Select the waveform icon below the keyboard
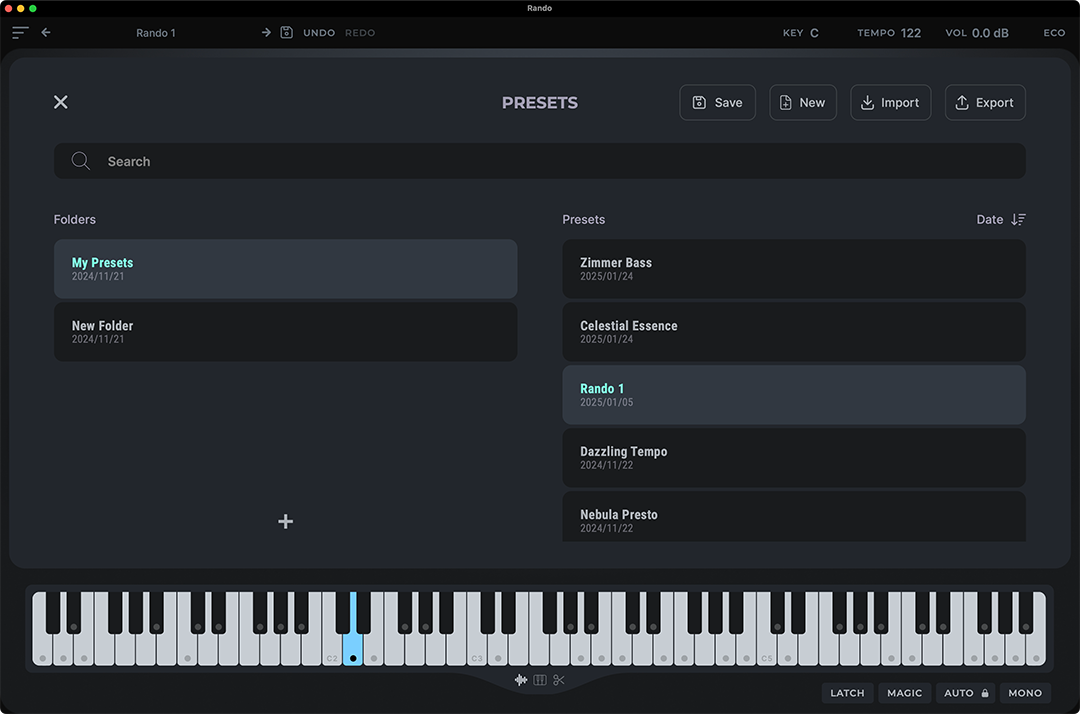This screenshot has width=1080, height=714. pos(521,680)
